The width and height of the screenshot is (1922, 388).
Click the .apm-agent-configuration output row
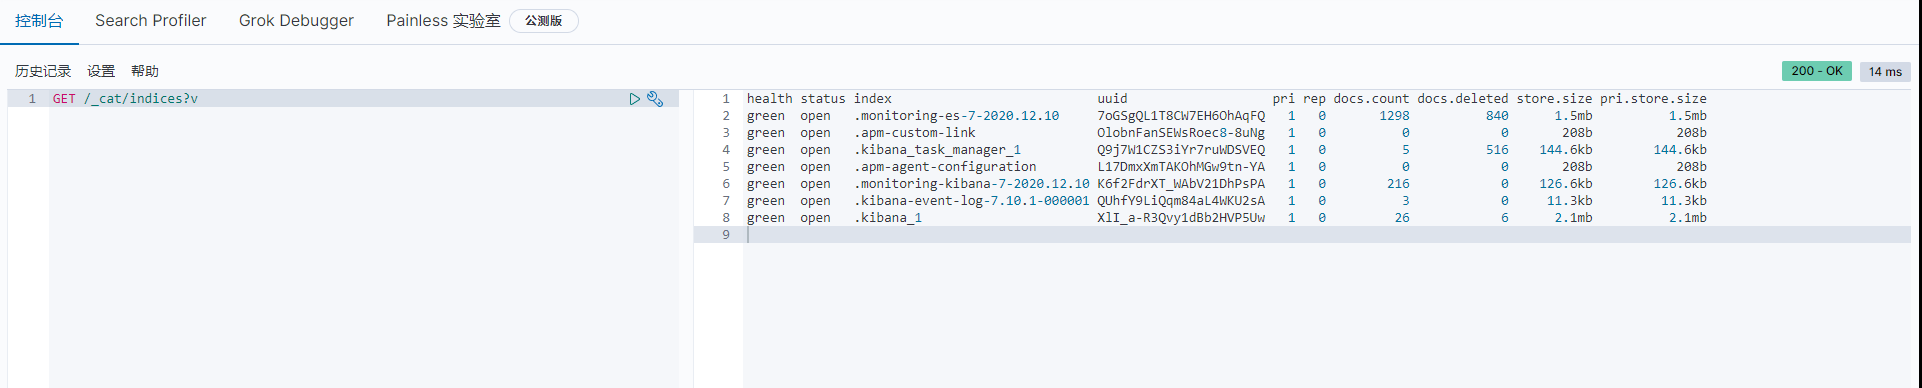[1226, 167]
